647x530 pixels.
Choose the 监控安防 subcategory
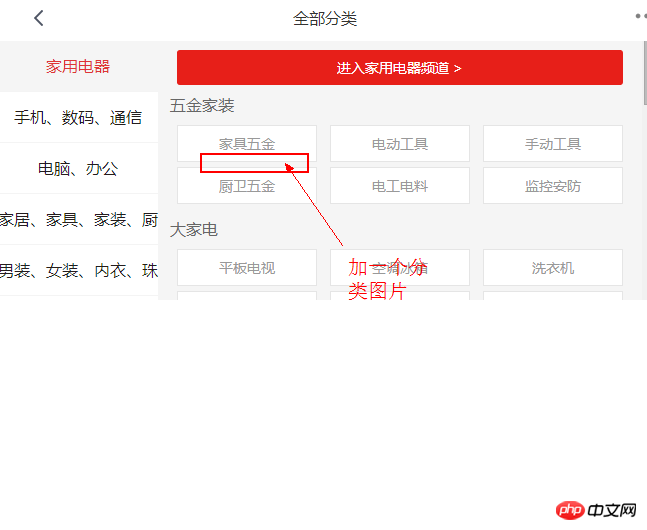pos(553,186)
